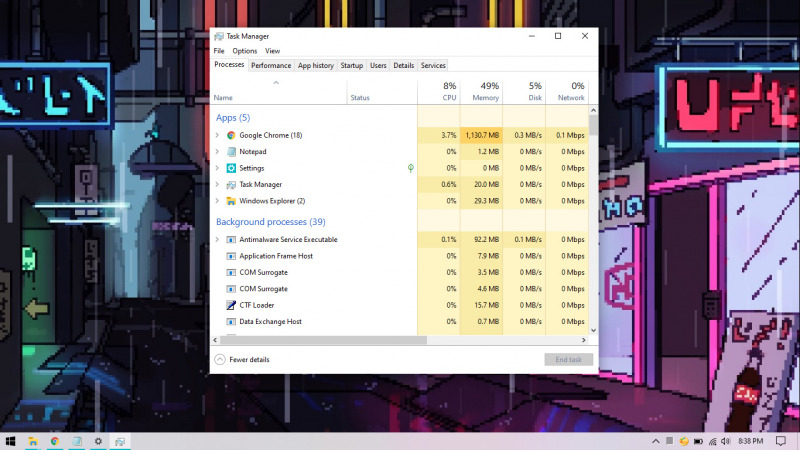Click the 8:38 PM taskbar clock

[x=751, y=441]
